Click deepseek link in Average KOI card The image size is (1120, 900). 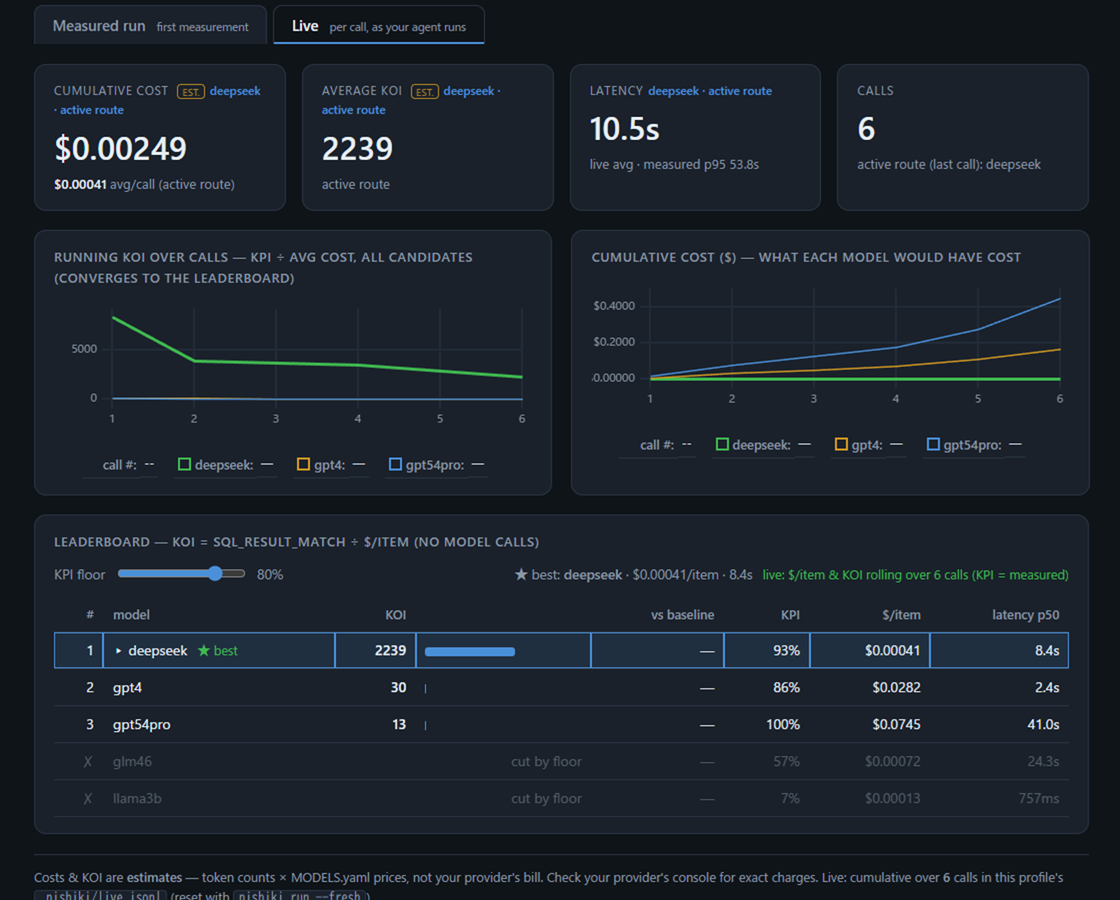click(x=469, y=91)
